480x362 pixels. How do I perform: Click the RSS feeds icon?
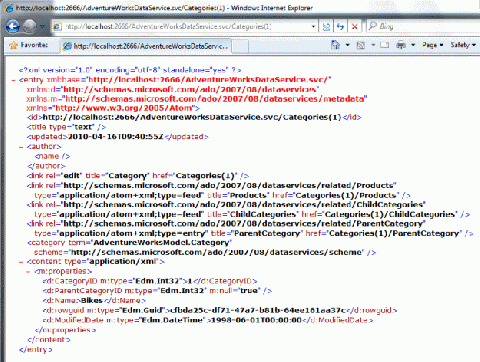[361, 45]
